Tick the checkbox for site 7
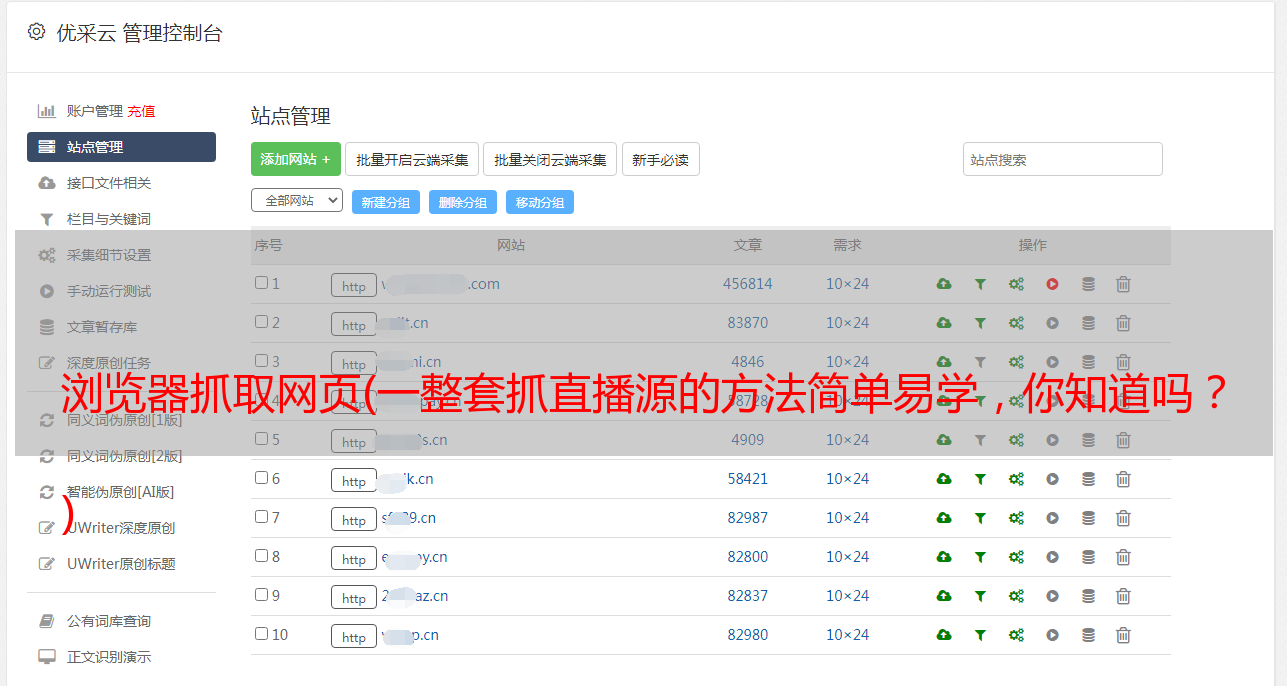1287x686 pixels. click(261, 517)
